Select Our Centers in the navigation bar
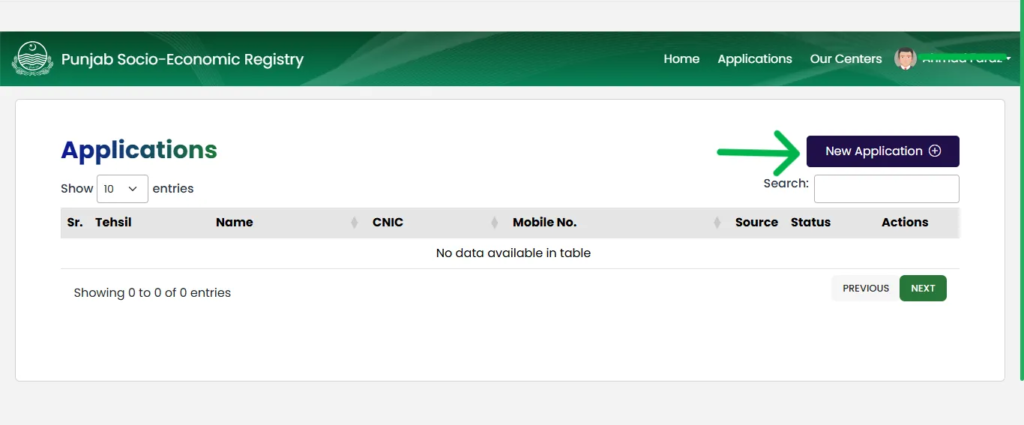The image size is (1024, 425). pos(845,59)
